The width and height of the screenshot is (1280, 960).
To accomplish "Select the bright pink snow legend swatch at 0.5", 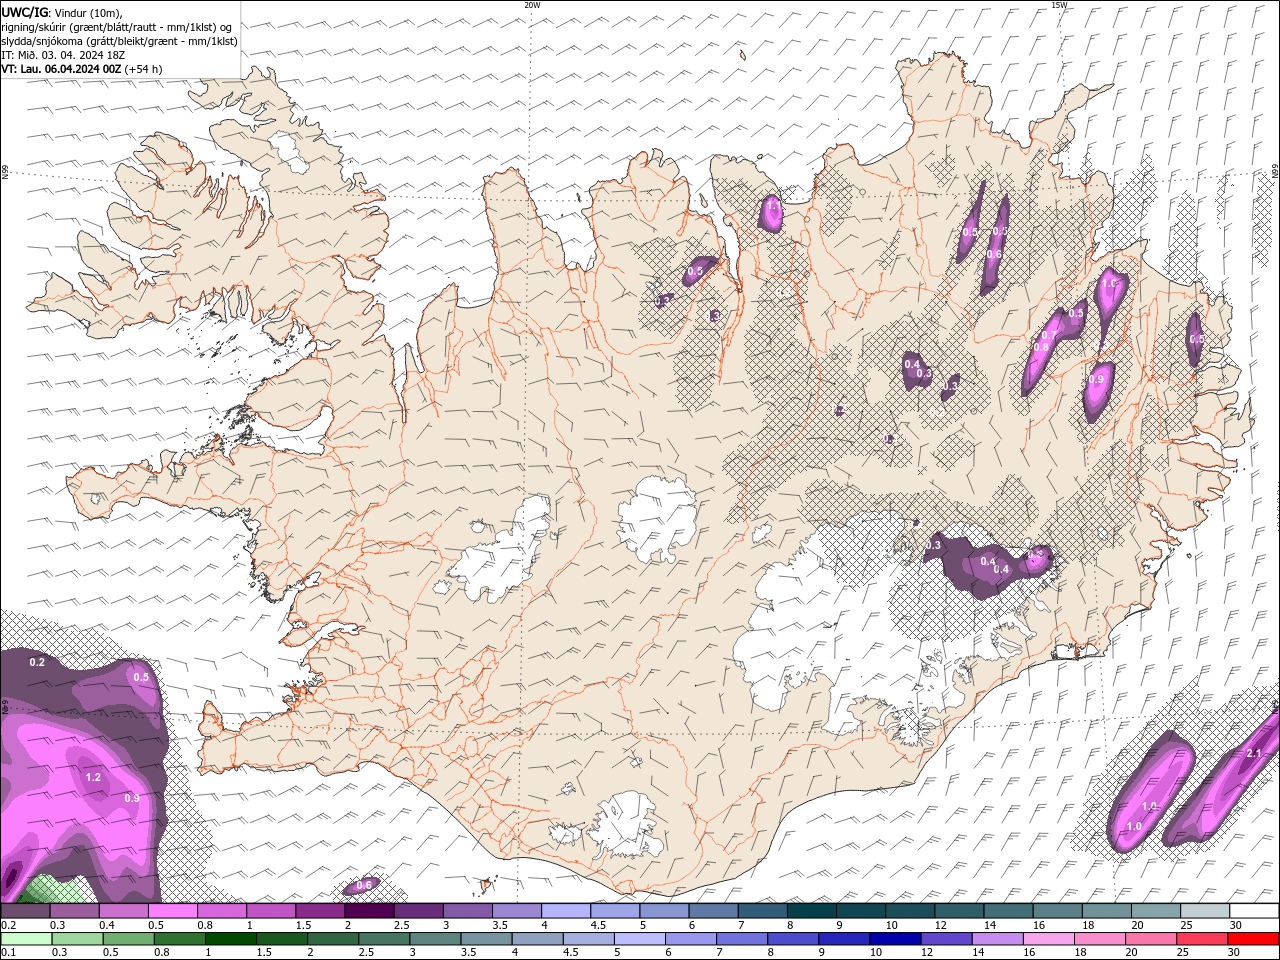I will [x=172, y=911].
